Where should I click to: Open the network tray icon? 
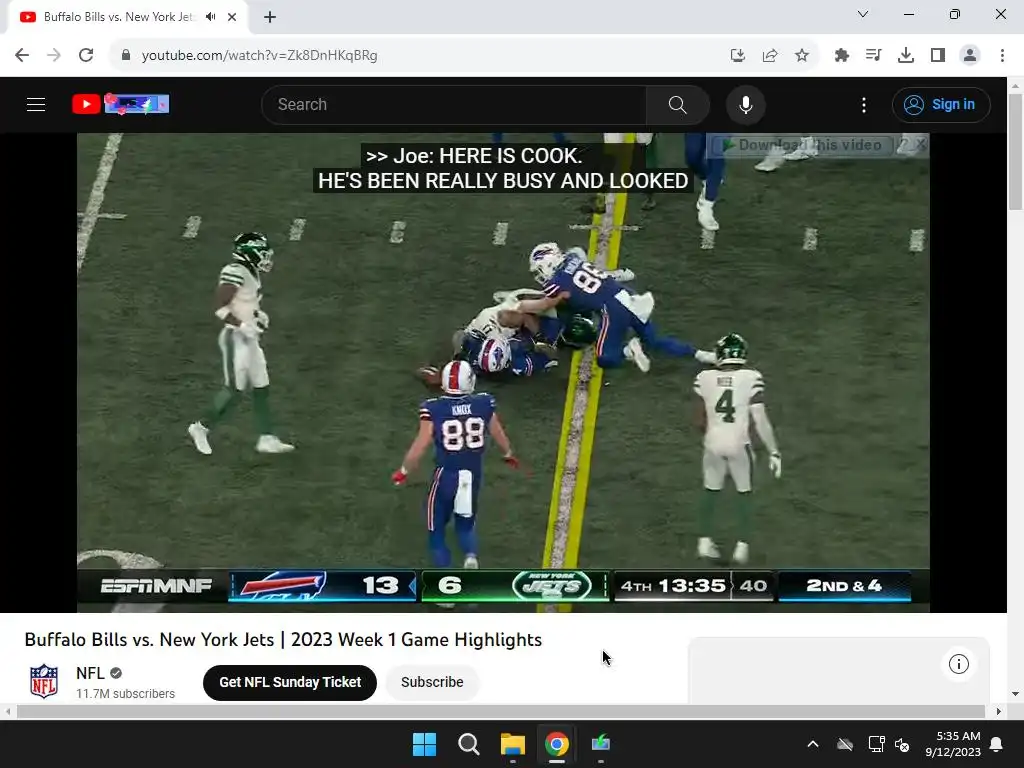pos(876,744)
